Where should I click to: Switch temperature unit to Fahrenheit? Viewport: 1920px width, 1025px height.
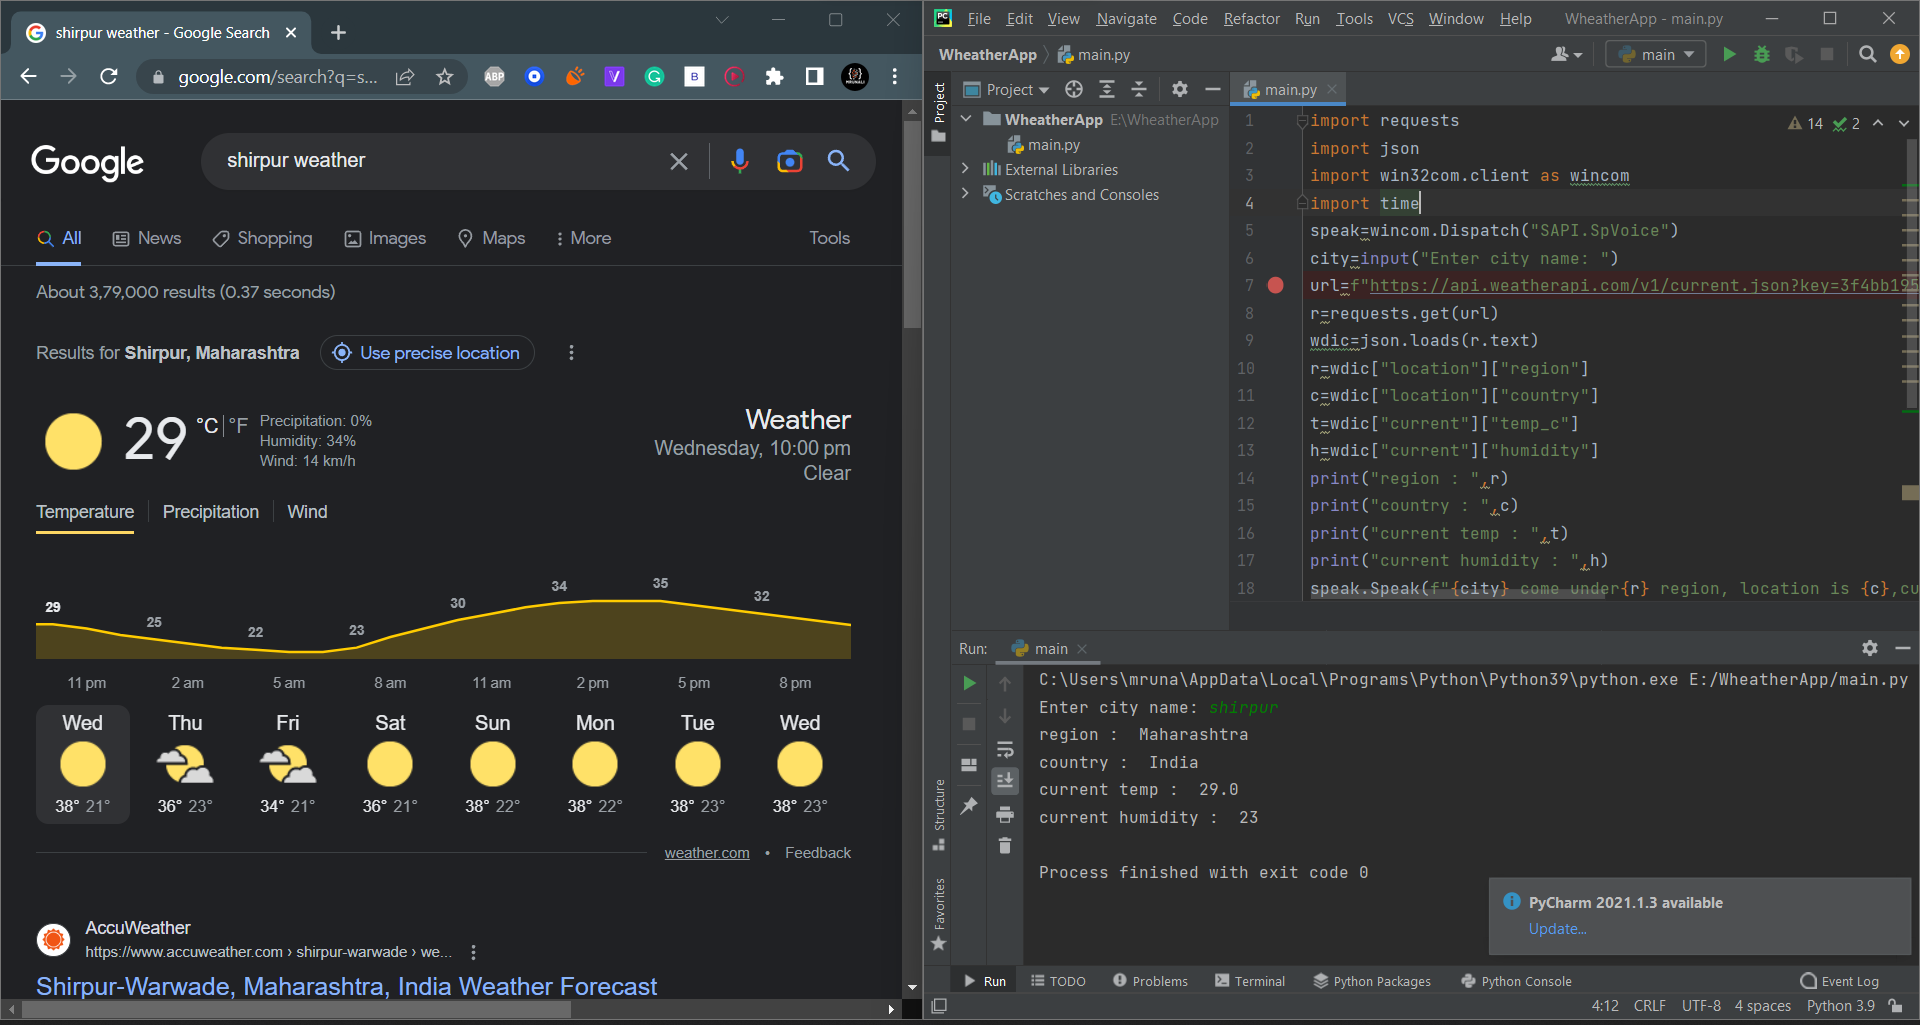pyautogui.click(x=239, y=426)
